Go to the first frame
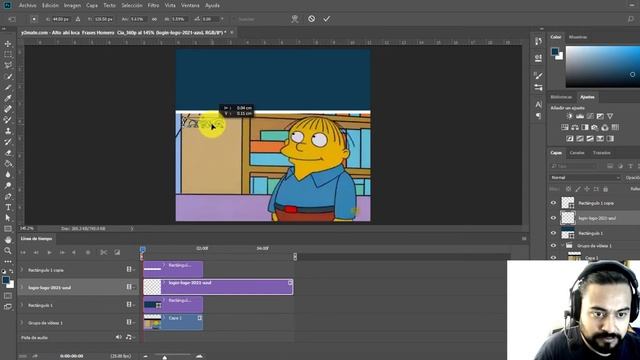 [23, 253]
